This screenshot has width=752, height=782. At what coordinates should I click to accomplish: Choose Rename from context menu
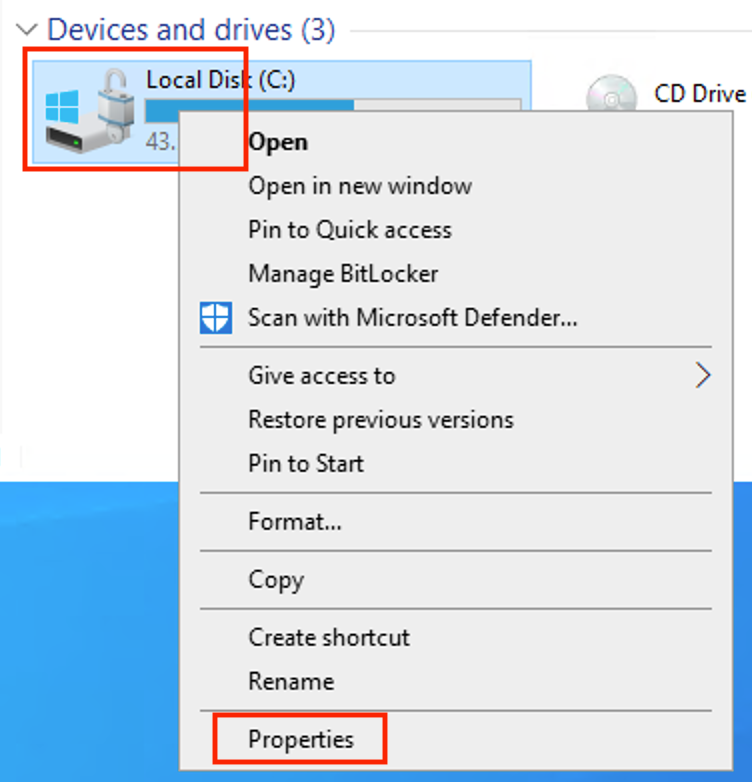point(455,682)
